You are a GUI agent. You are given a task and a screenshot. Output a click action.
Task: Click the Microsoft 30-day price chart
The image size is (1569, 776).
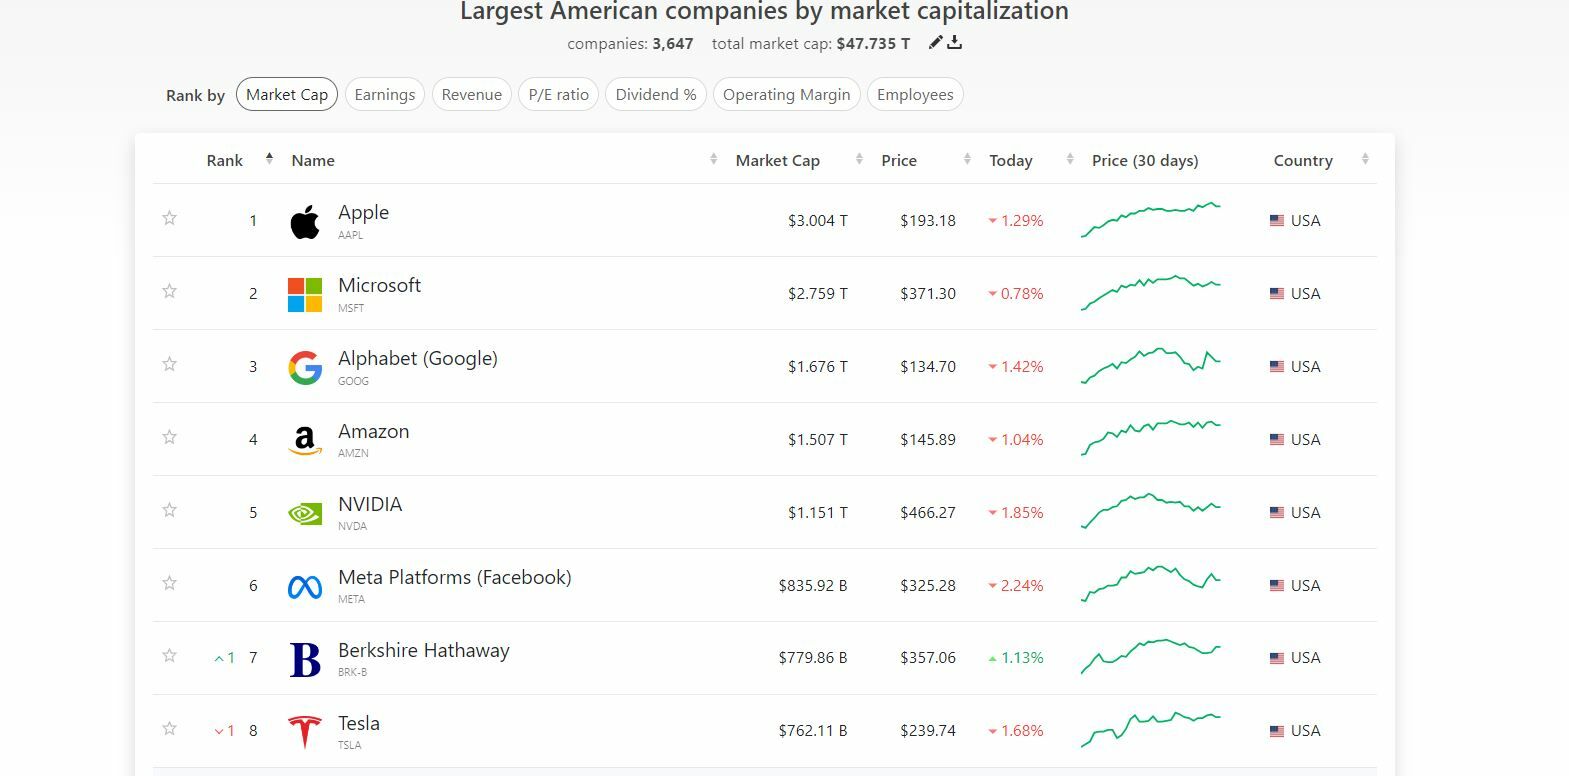point(1150,293)
